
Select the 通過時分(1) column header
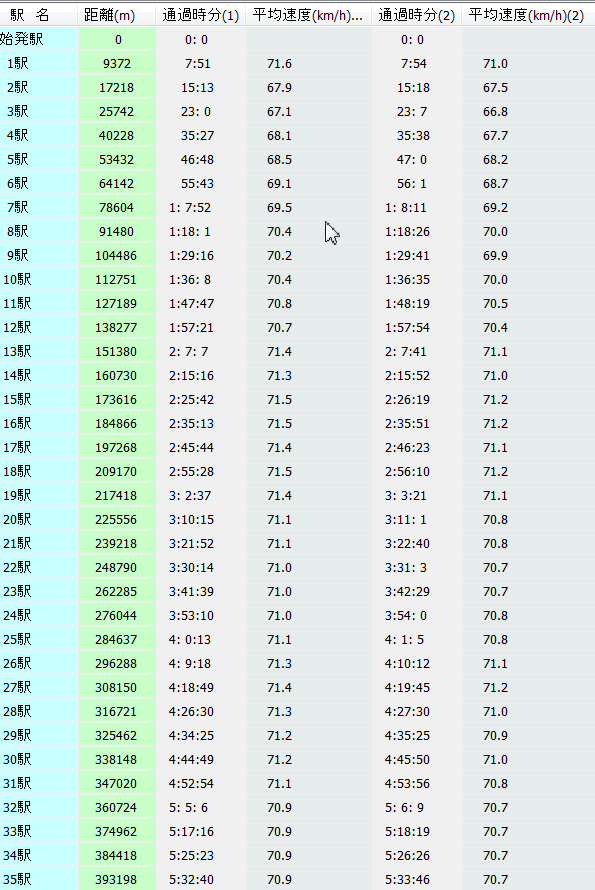[x=200, y=15]
